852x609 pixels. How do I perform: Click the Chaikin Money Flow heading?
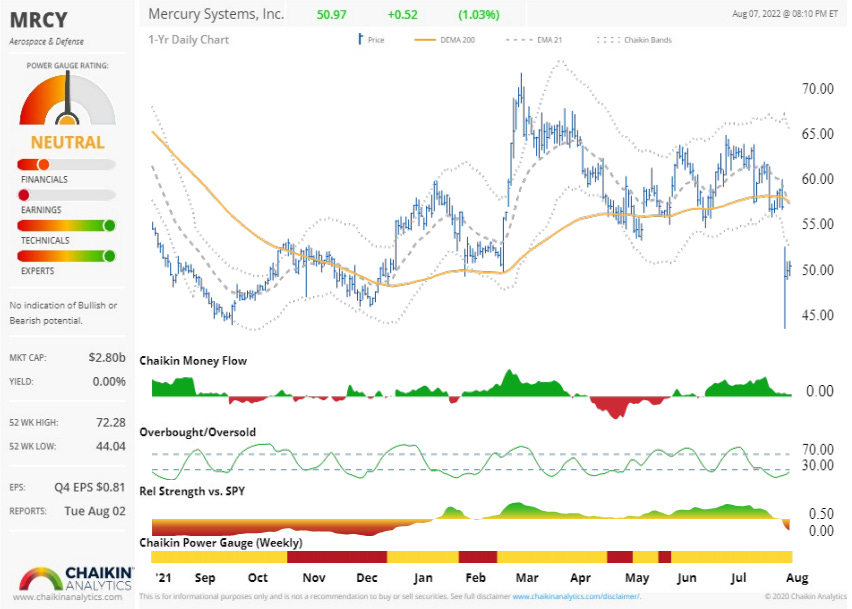click(x=193, y=361)
